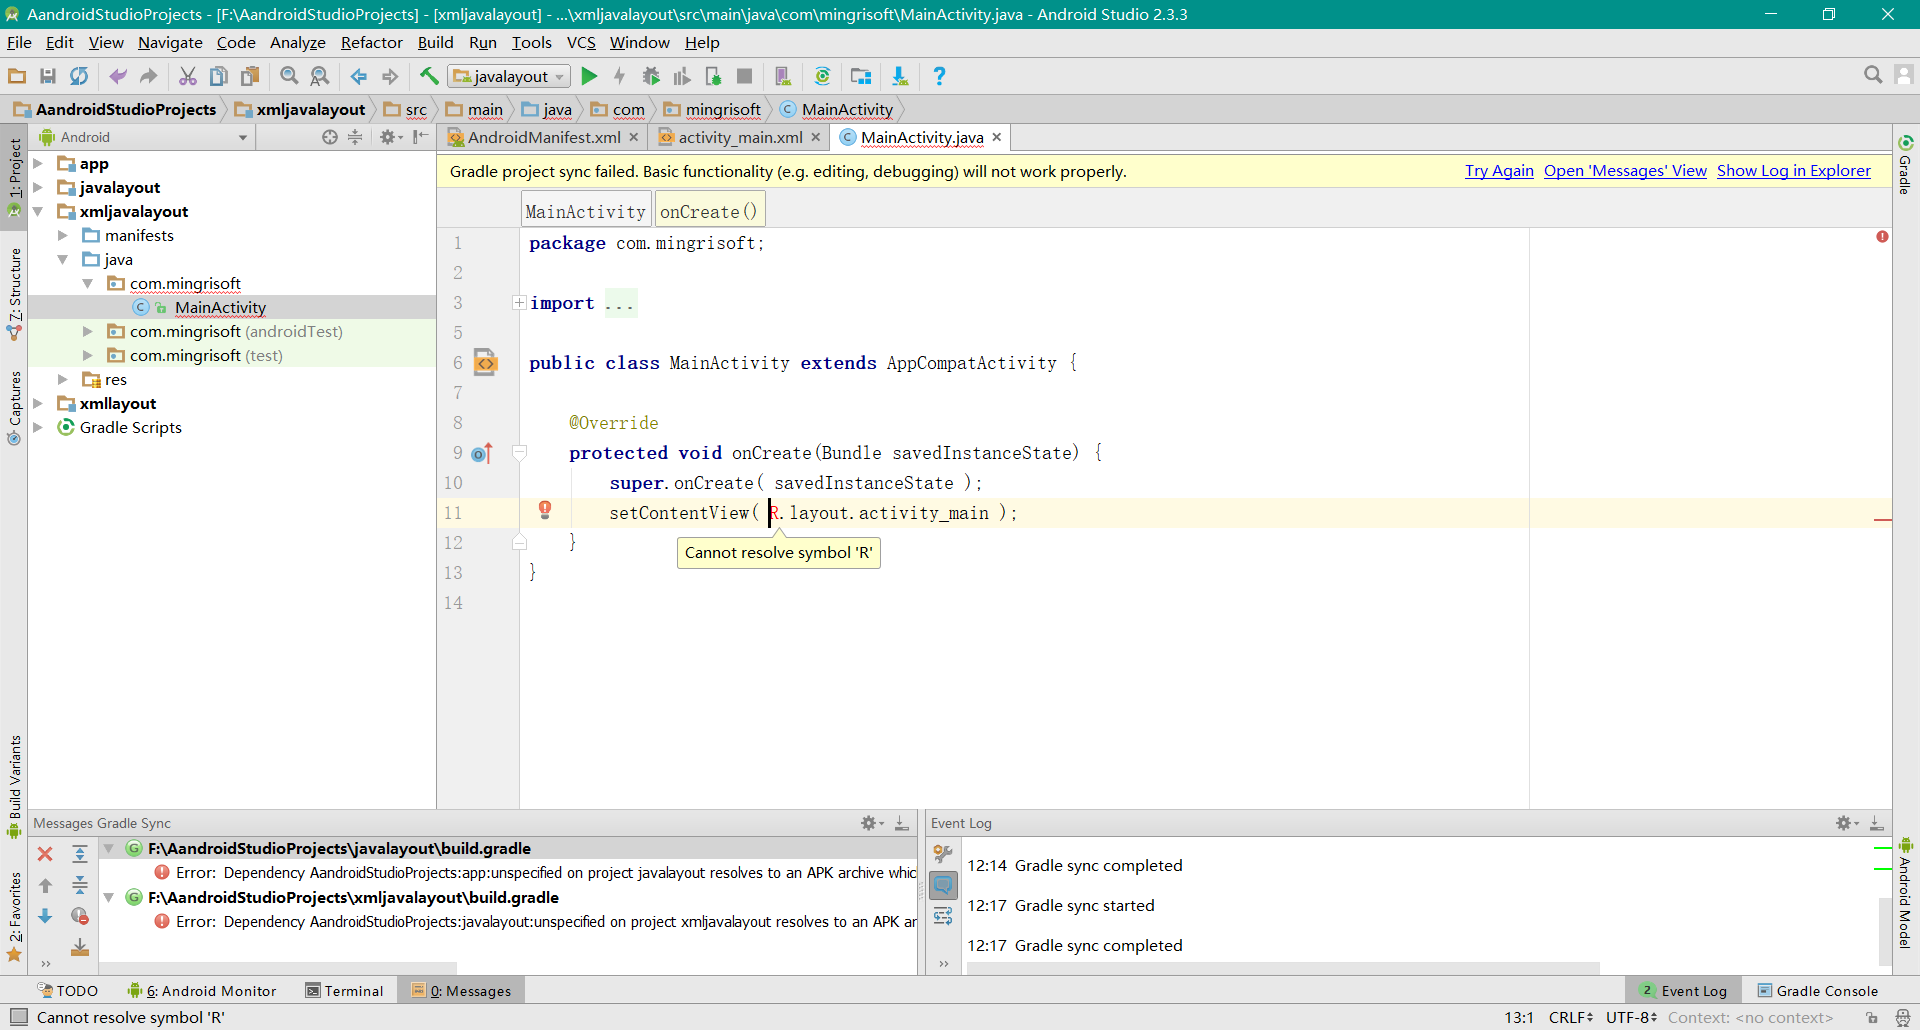
Task: Collapse the xmljavalayout module node
Action: point(38,211)
